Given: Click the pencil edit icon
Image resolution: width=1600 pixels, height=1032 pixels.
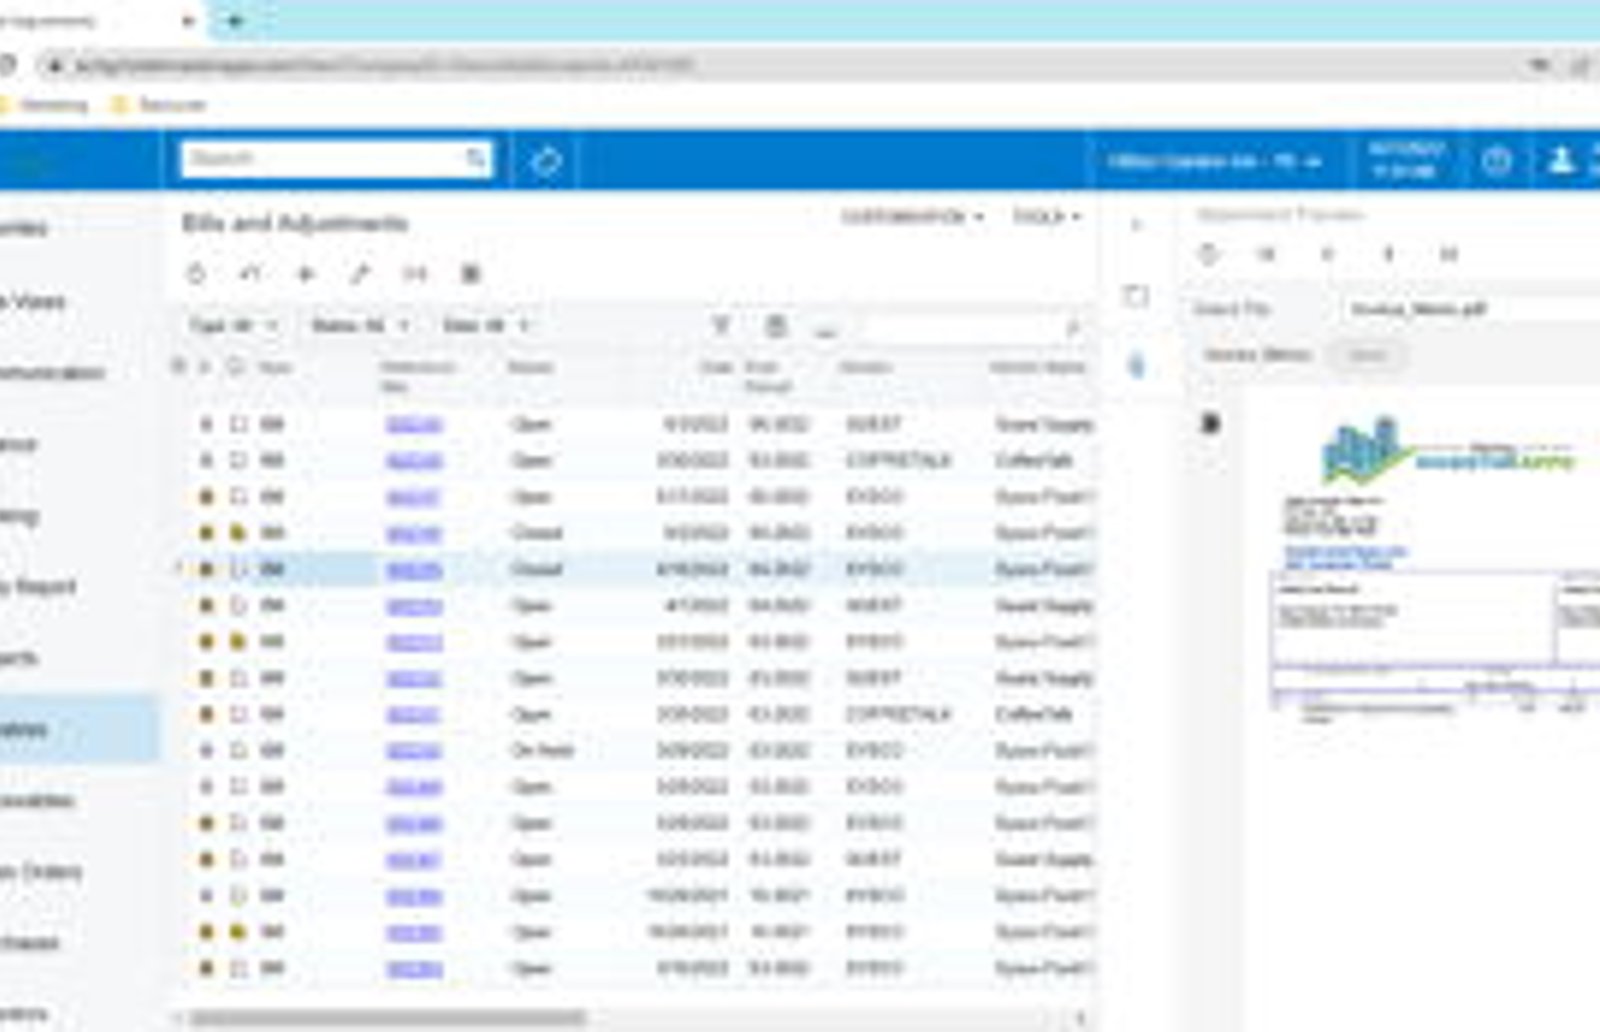Looking at the screenshot, I should 360,274.
